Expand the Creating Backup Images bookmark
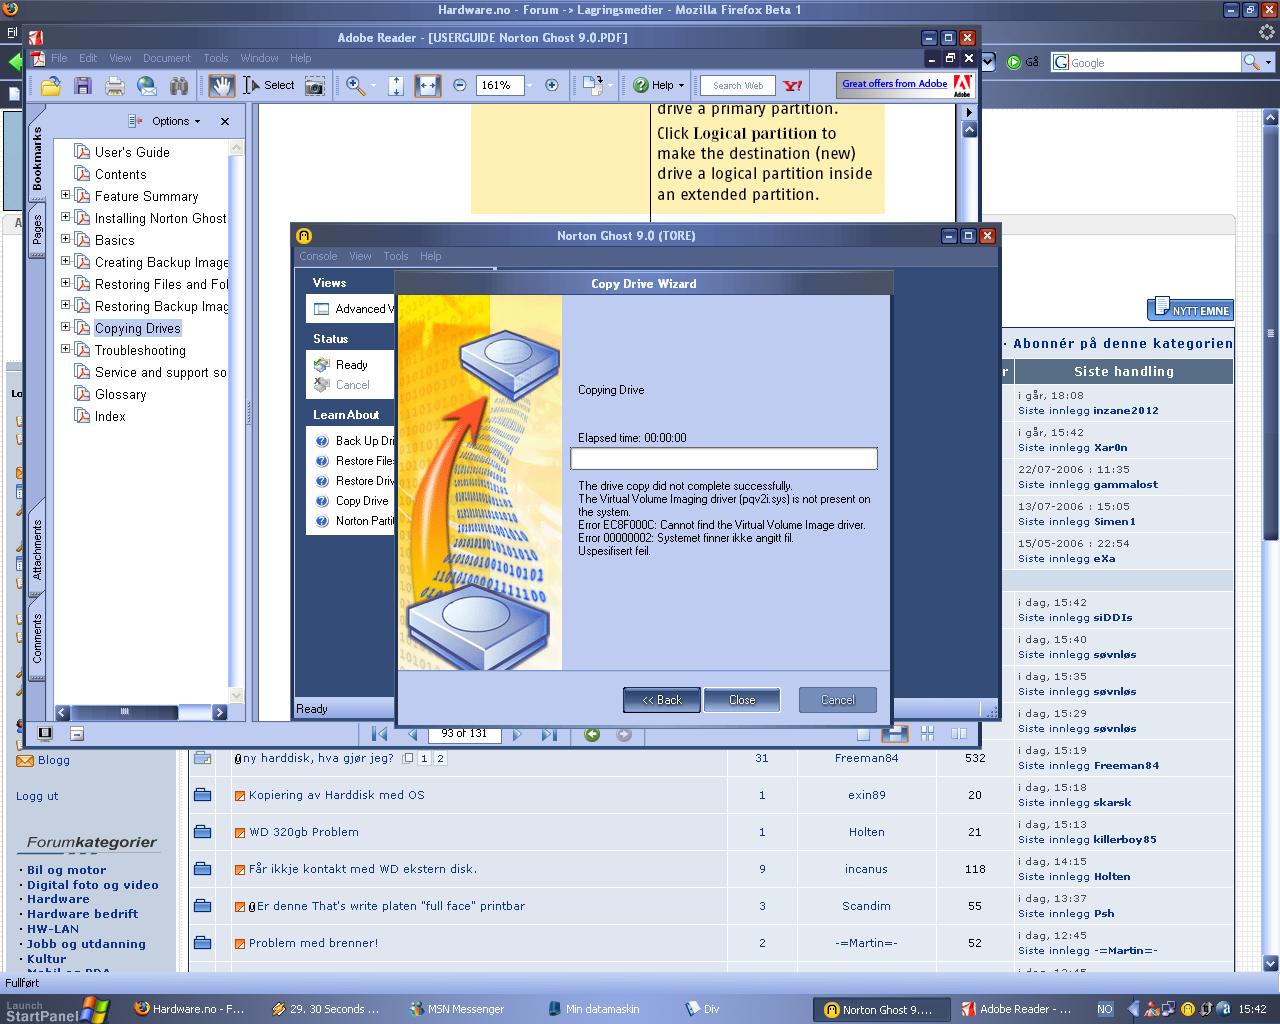The height and width of the screenshot is (1024, 1280). pos(66,262)
